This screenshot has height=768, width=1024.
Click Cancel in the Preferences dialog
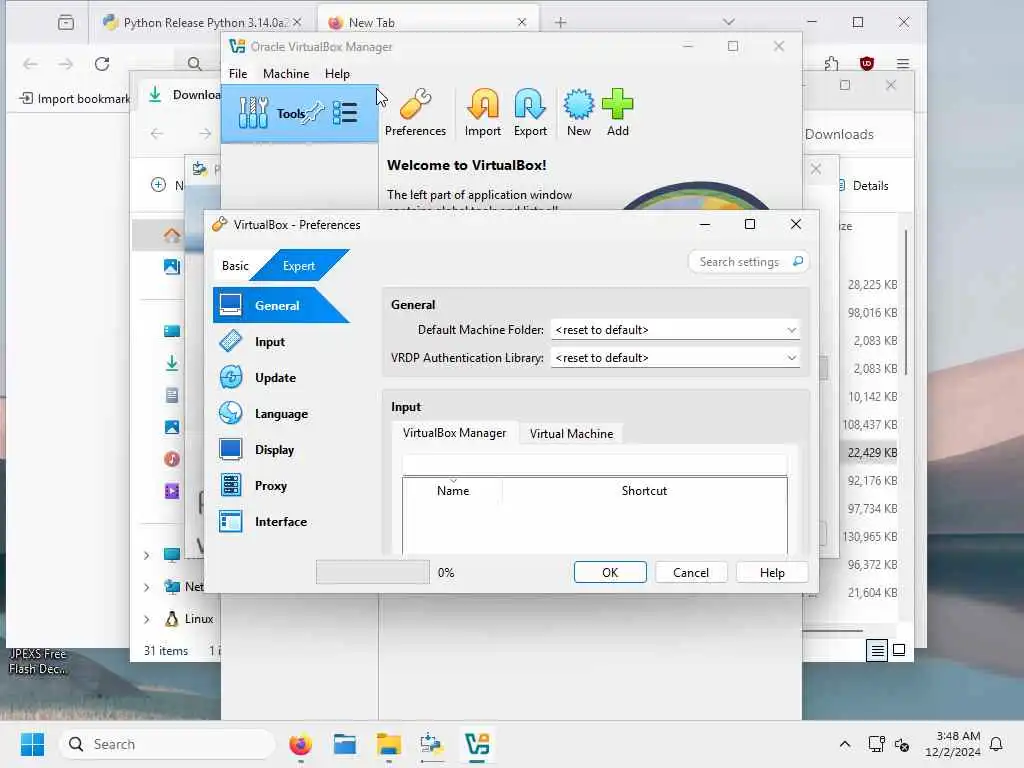point(690,572)
